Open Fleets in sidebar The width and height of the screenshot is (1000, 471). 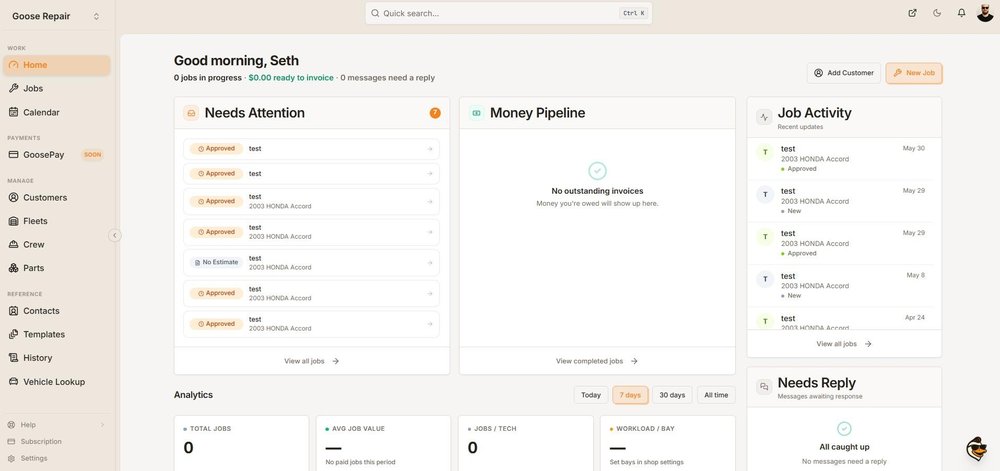[x=57, y=221]
